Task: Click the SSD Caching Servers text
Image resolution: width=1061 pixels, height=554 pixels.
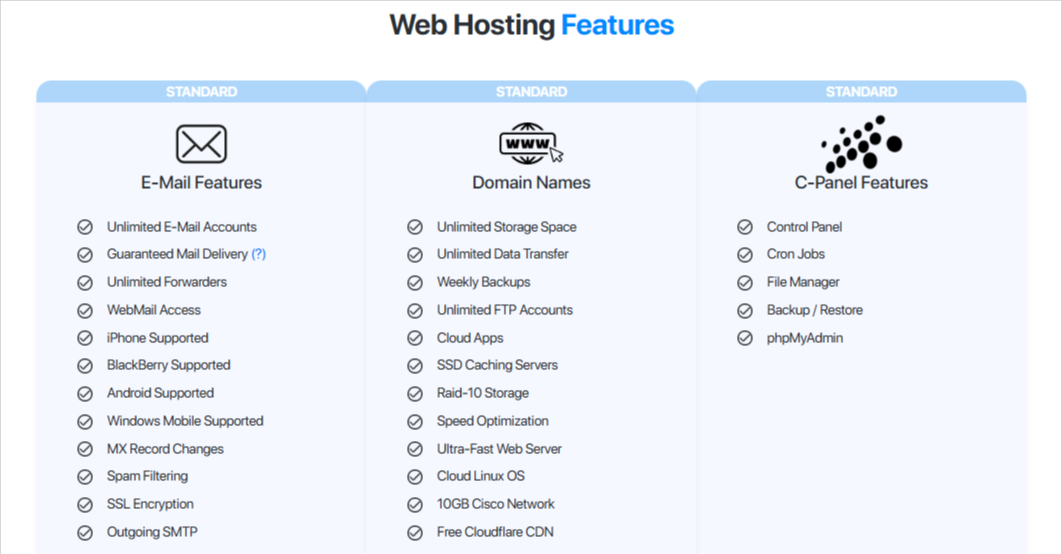Action: (497, 365)
